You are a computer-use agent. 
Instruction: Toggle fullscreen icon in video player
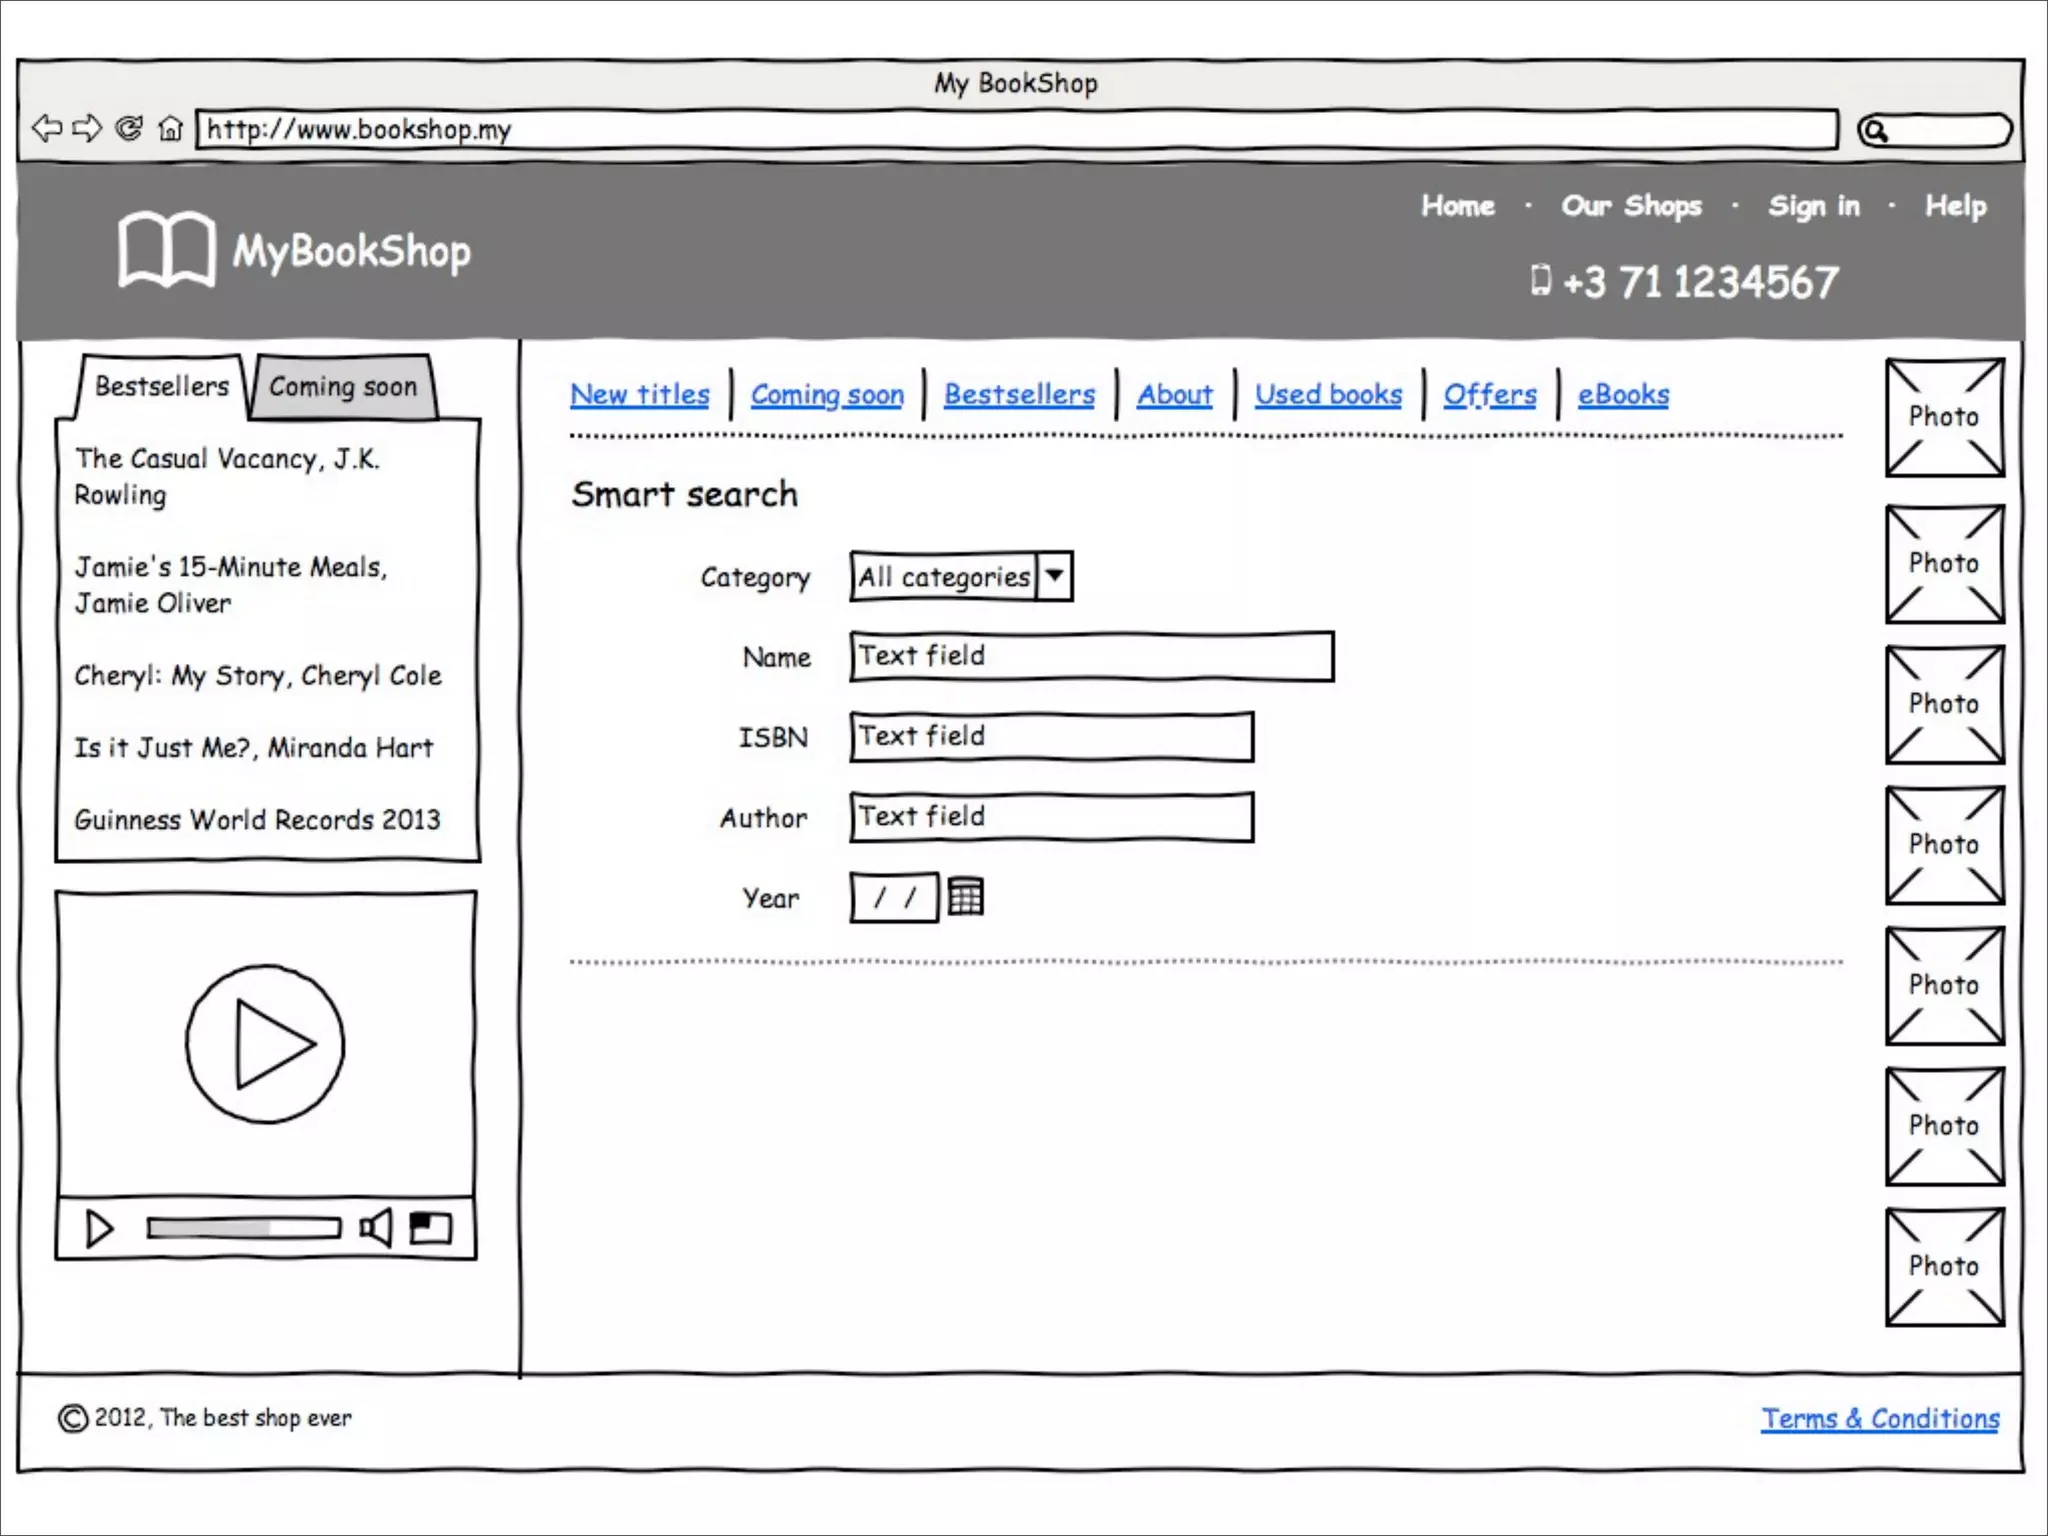point(431,1227)
